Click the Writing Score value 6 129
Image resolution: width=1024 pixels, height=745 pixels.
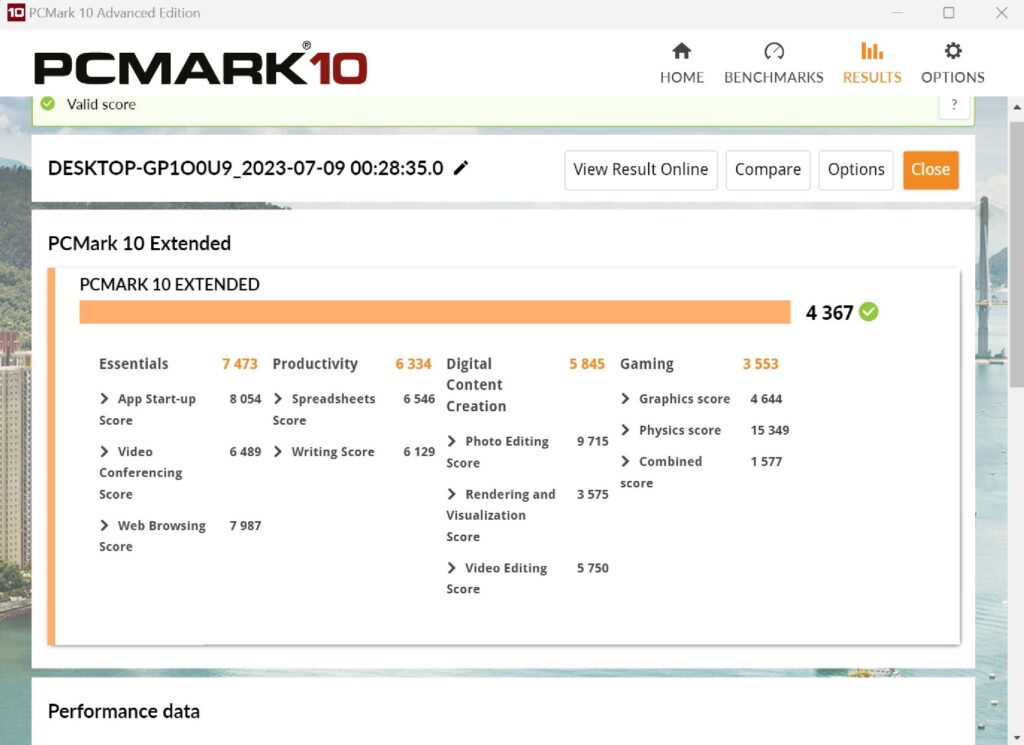(419, 452)
